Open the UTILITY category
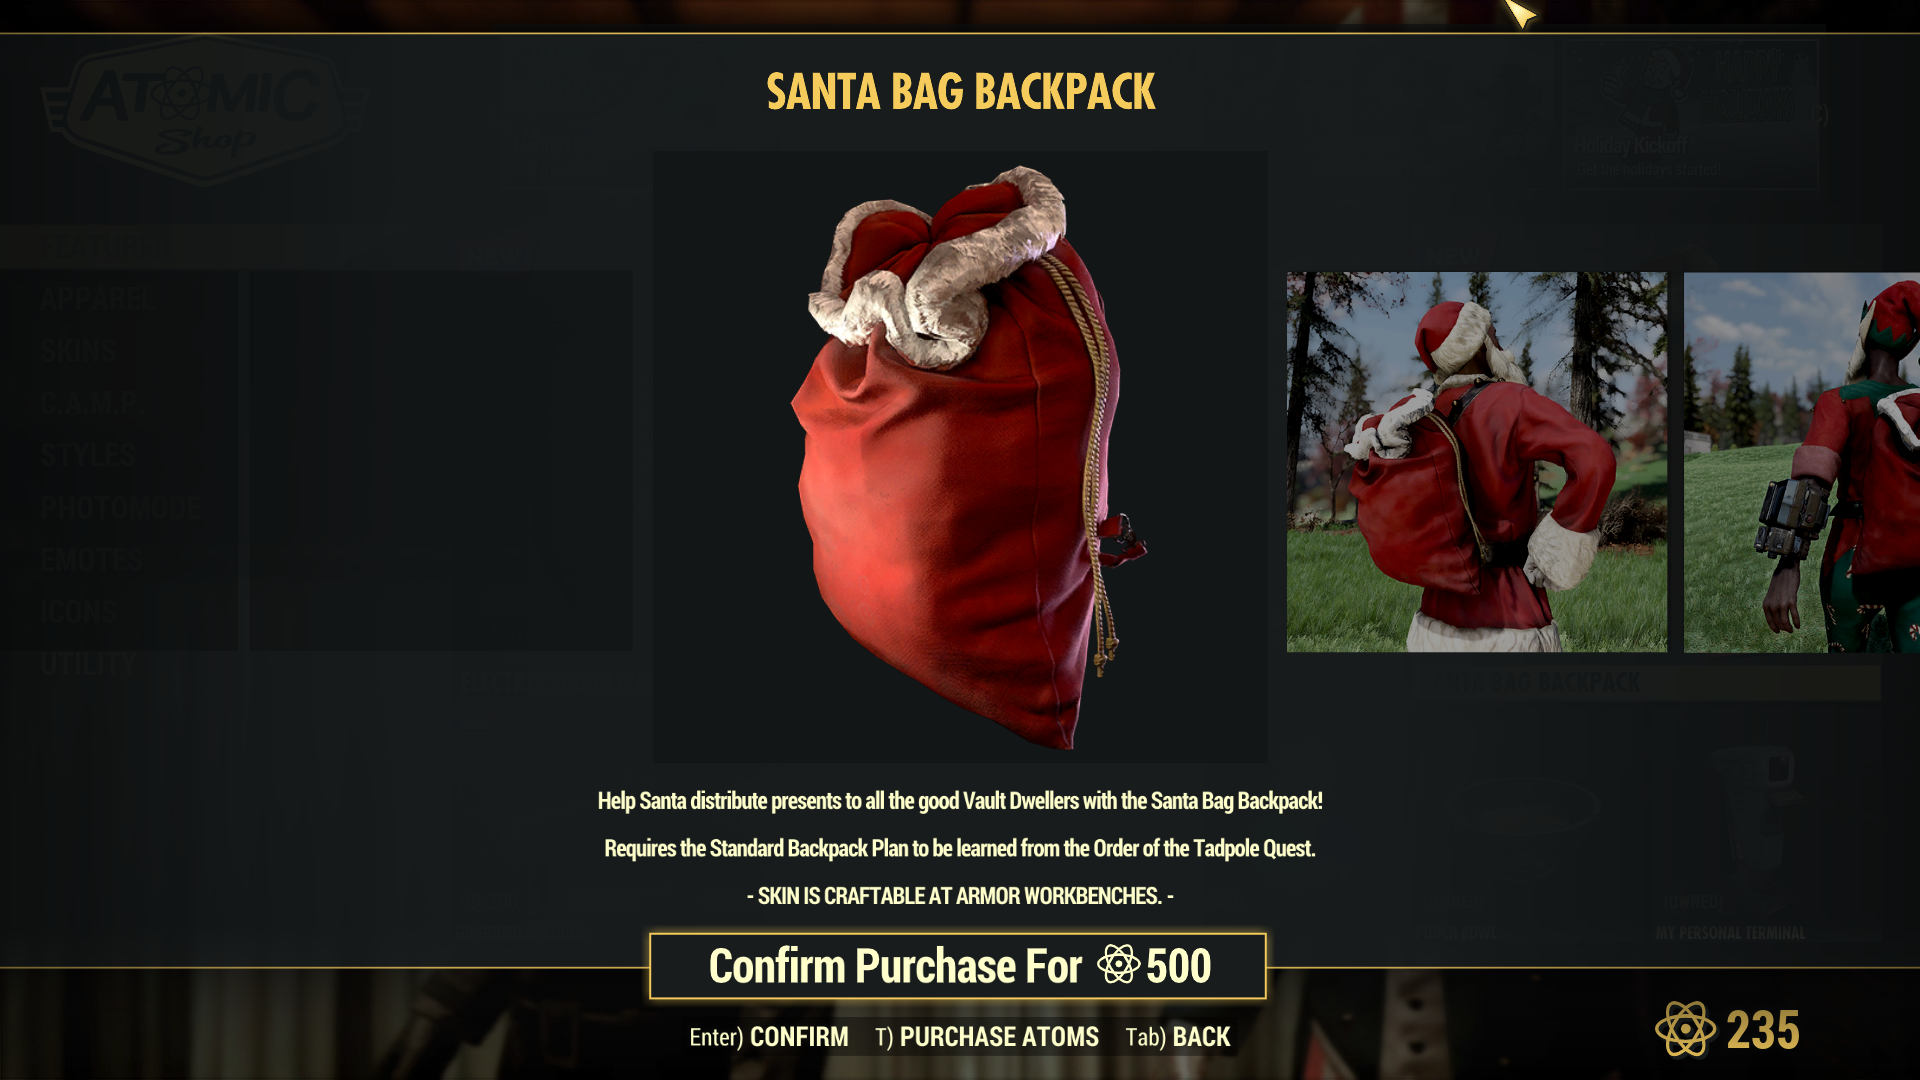Screen dimensions: 1920x1080 (x=88, y=664)
